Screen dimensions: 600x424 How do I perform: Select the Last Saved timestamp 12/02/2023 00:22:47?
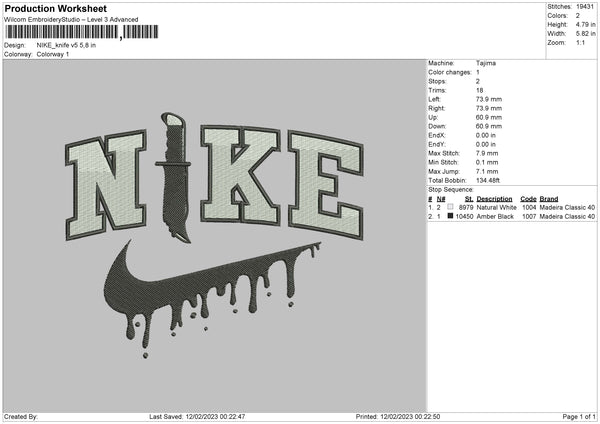click(x=215, y=417)
